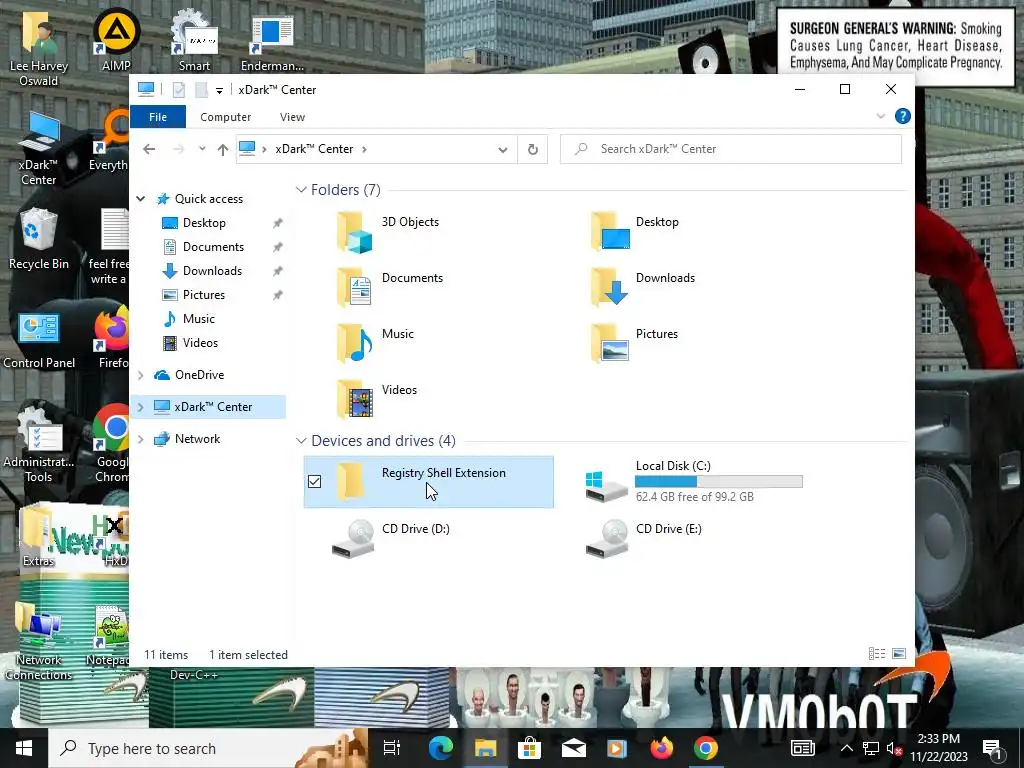Screen dimensions: 1024x768
Task: Click the Registry Shell Extension folder icon
Action: point(353,482)
